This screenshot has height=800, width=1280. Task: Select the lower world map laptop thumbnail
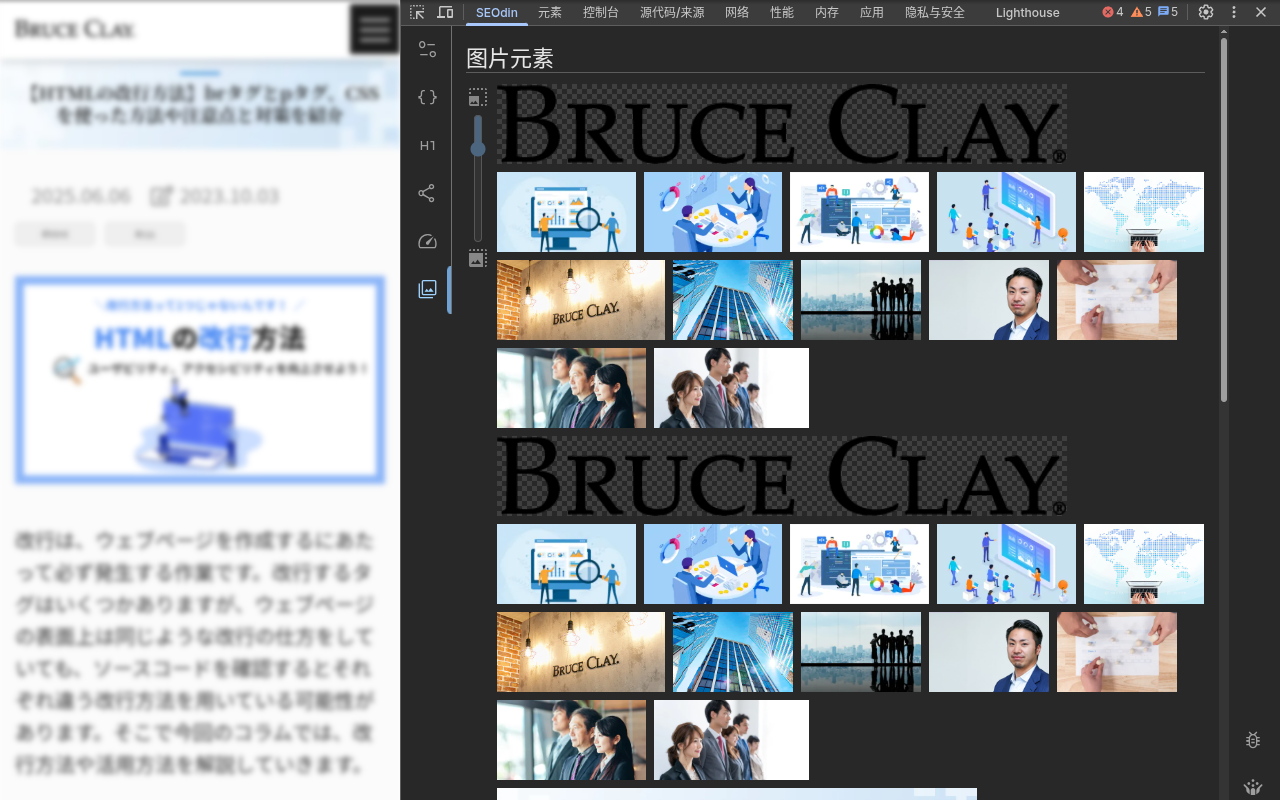coord(1144,564)
